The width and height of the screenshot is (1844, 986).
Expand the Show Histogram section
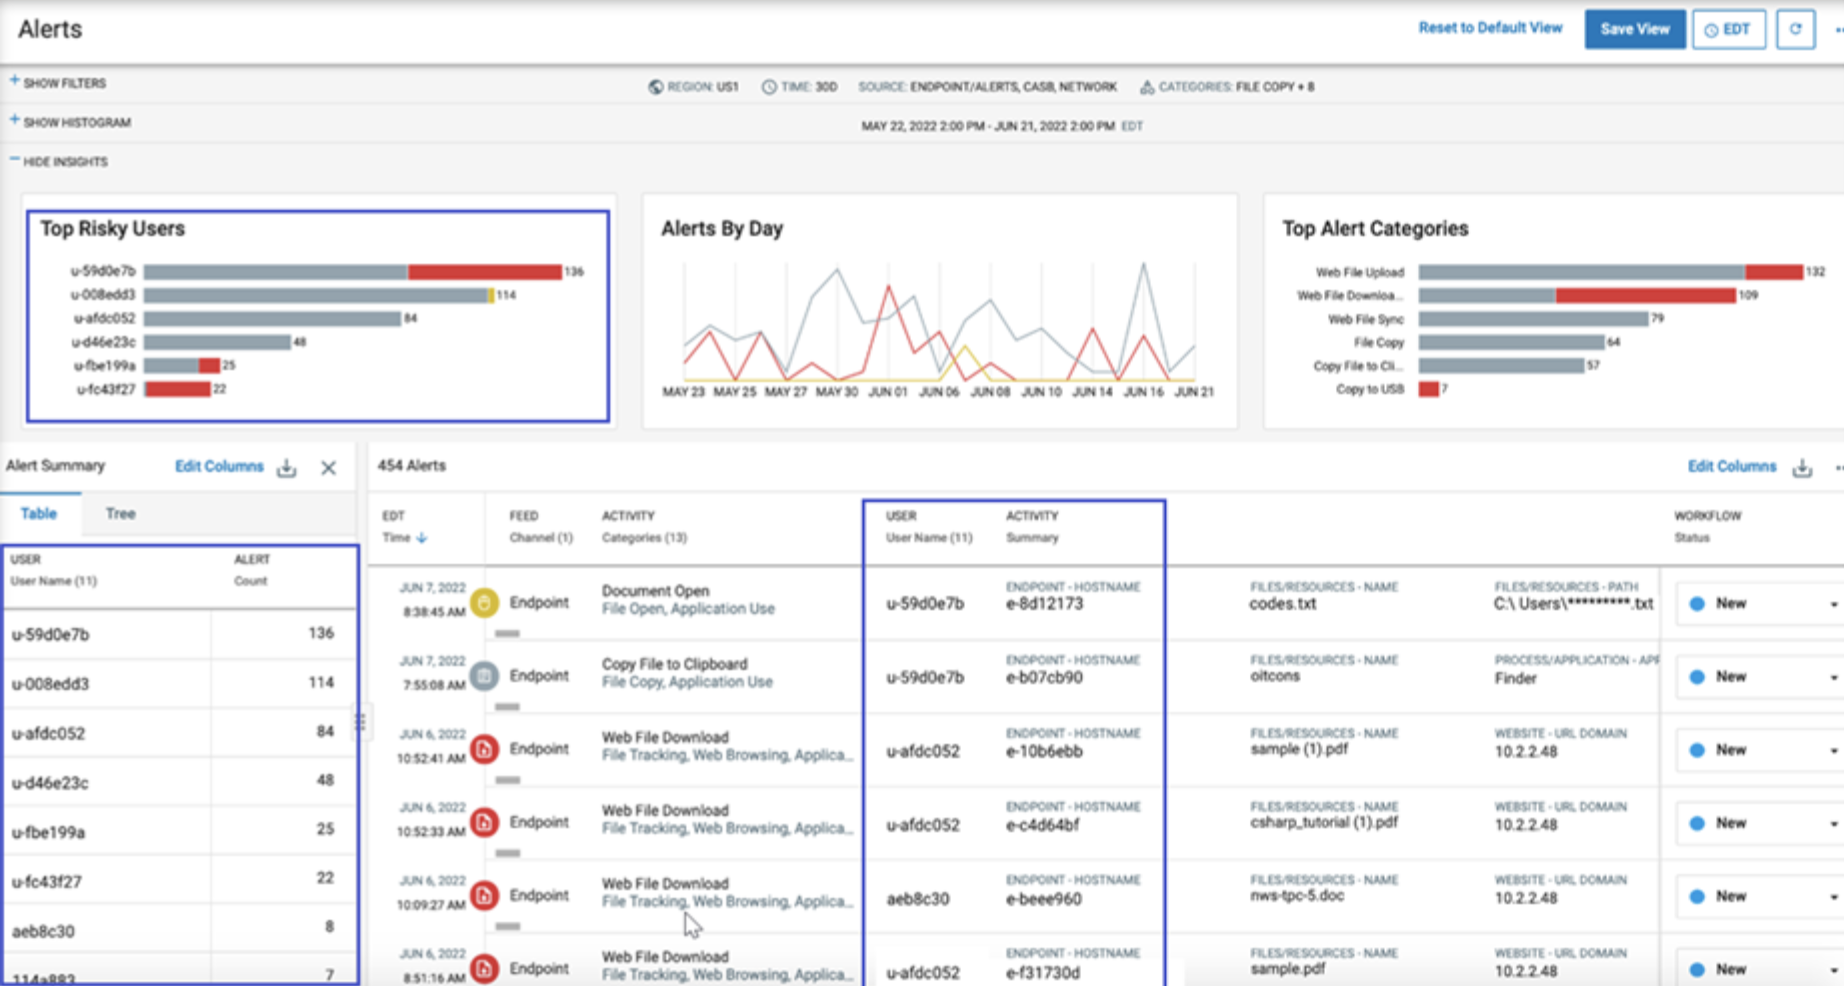click(70, 122)
